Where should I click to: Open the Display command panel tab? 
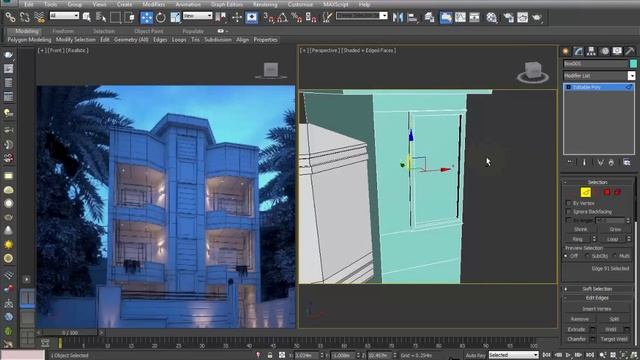(x=617, y=51)
